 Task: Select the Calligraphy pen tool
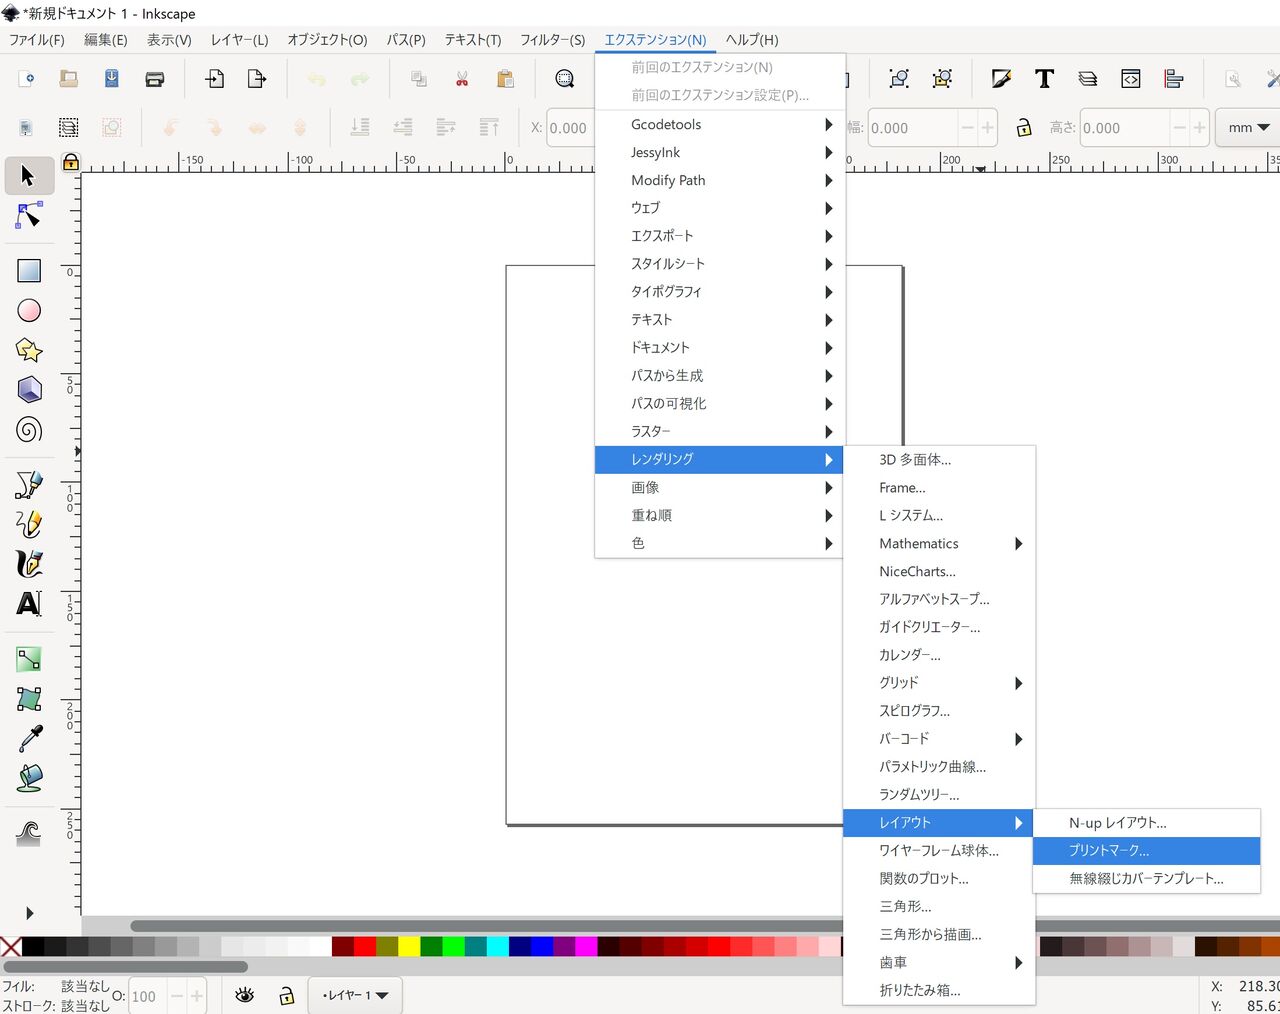click(29, 563)
